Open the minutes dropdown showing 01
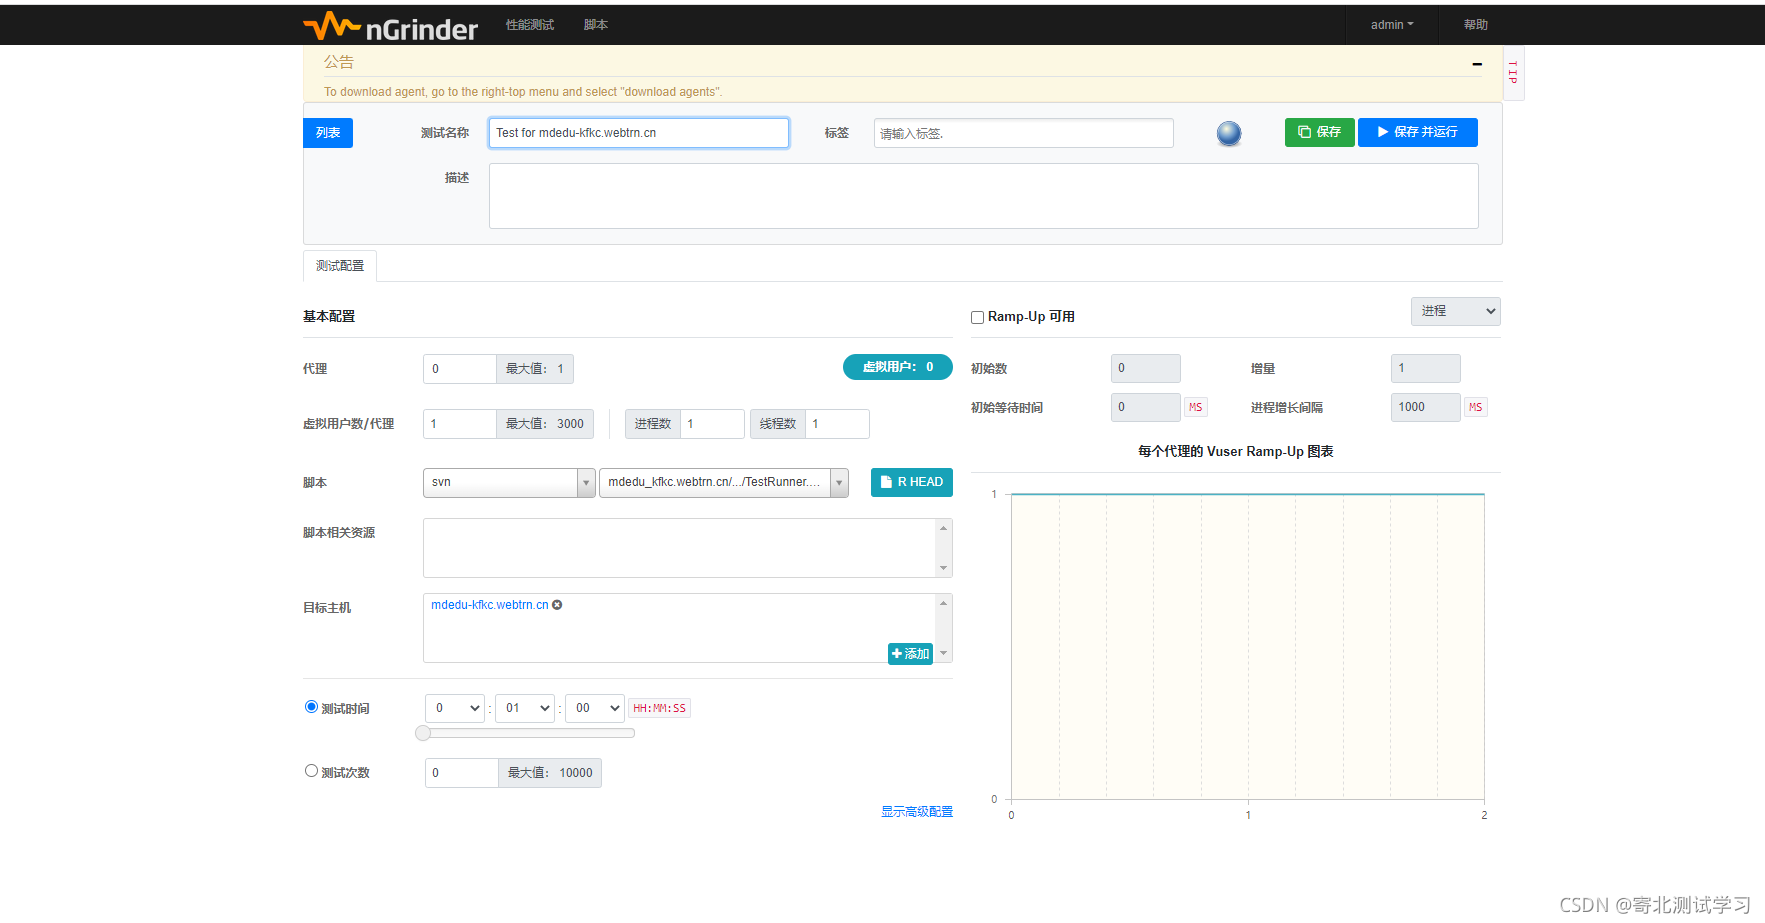This screenshot has height=923, width=1765. 525,708
